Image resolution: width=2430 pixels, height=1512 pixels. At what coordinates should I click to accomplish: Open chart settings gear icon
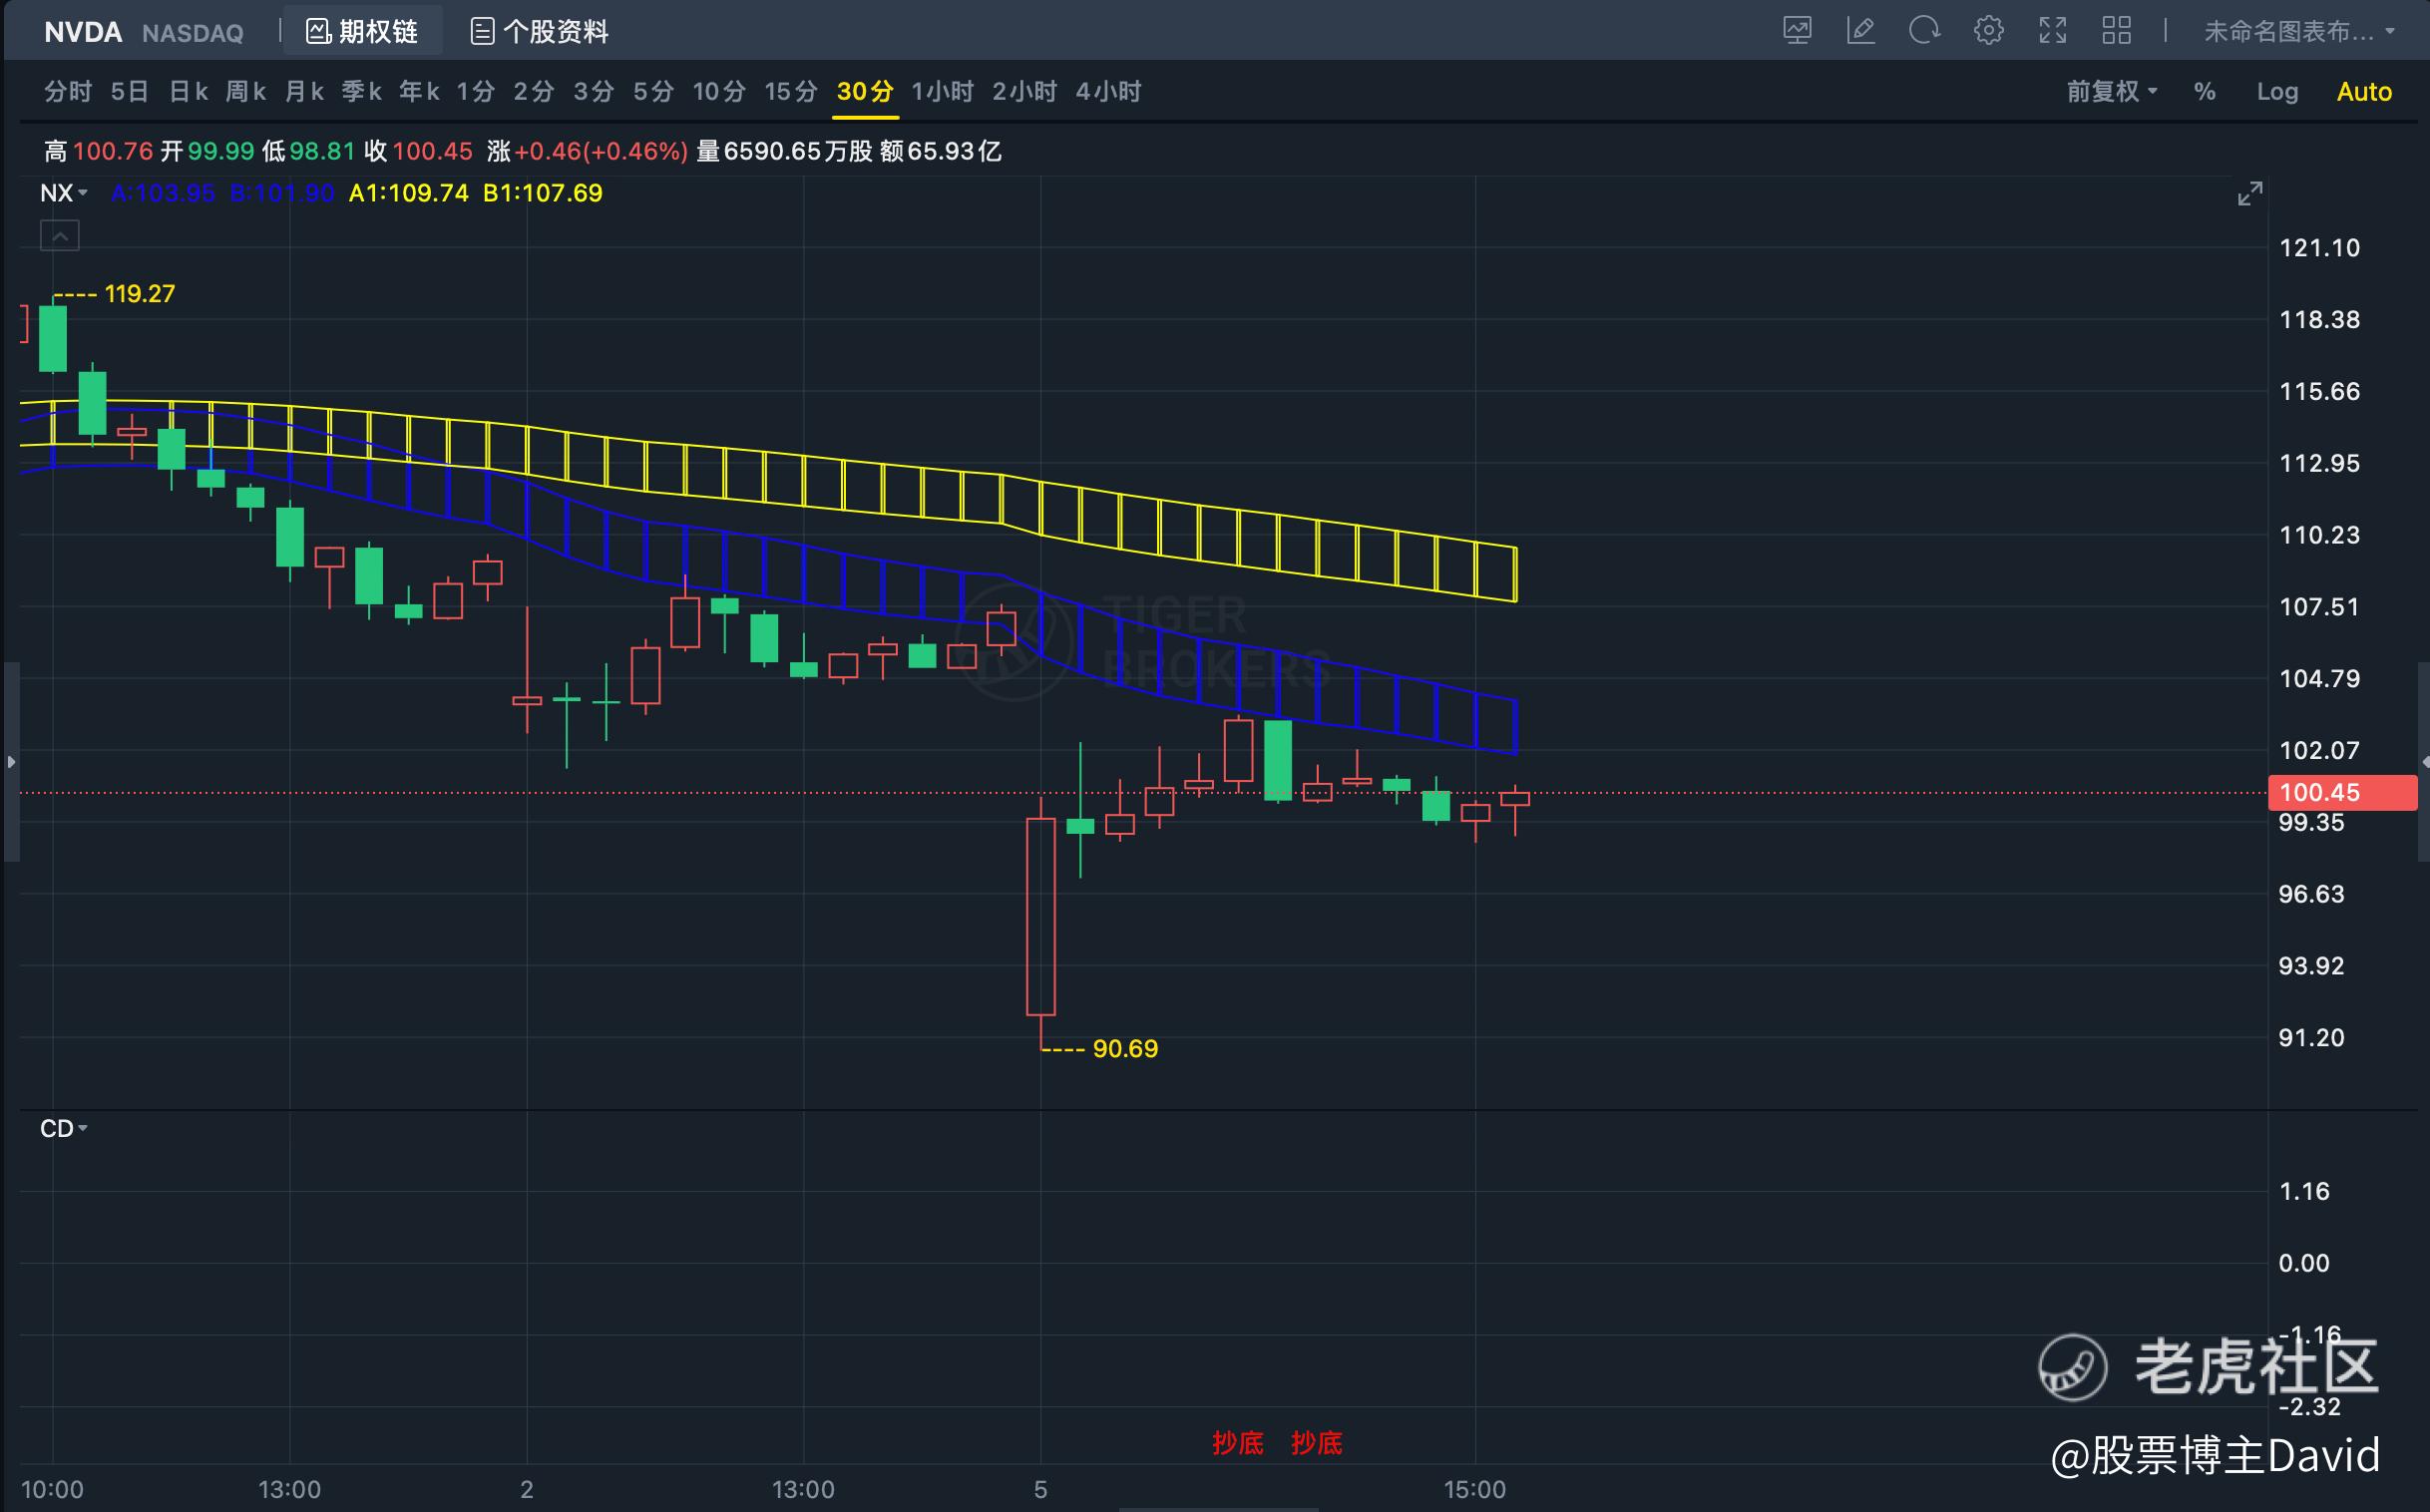click(x=1988, y=31)
